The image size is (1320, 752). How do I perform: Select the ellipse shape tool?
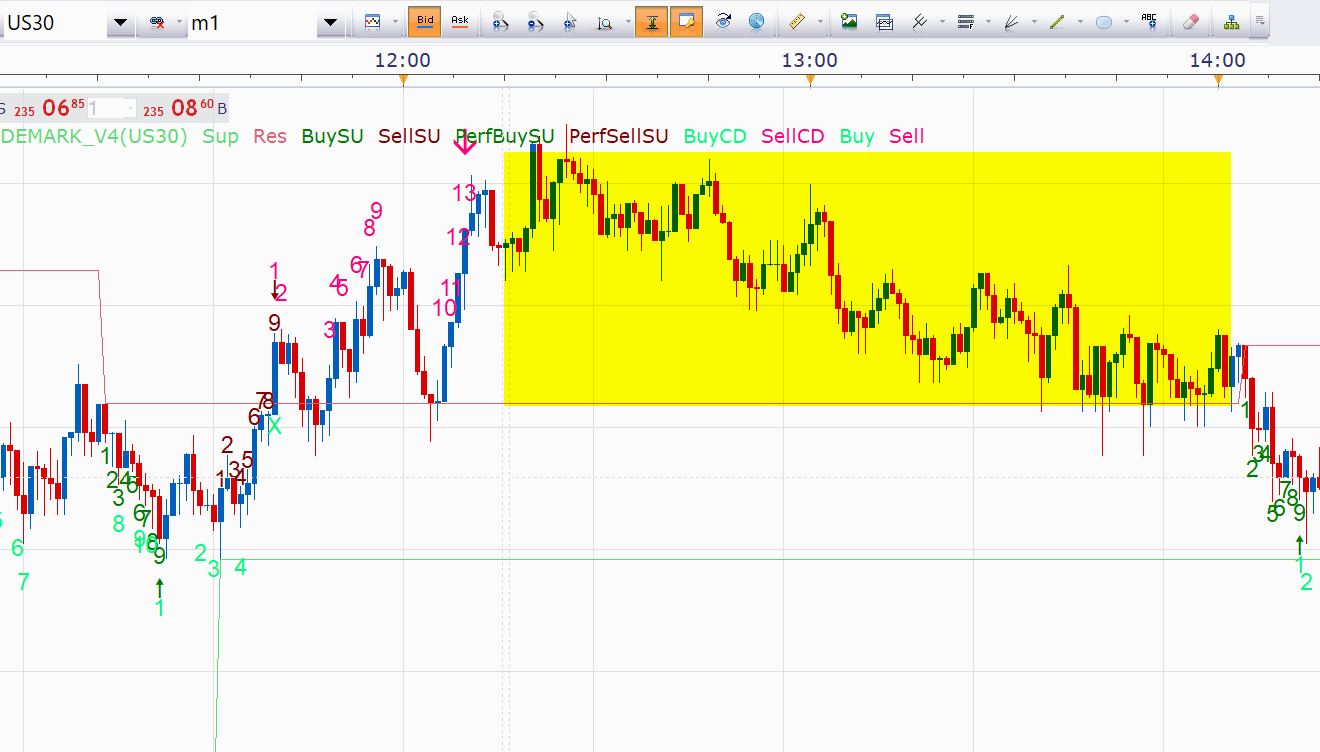coord(1104,21)
